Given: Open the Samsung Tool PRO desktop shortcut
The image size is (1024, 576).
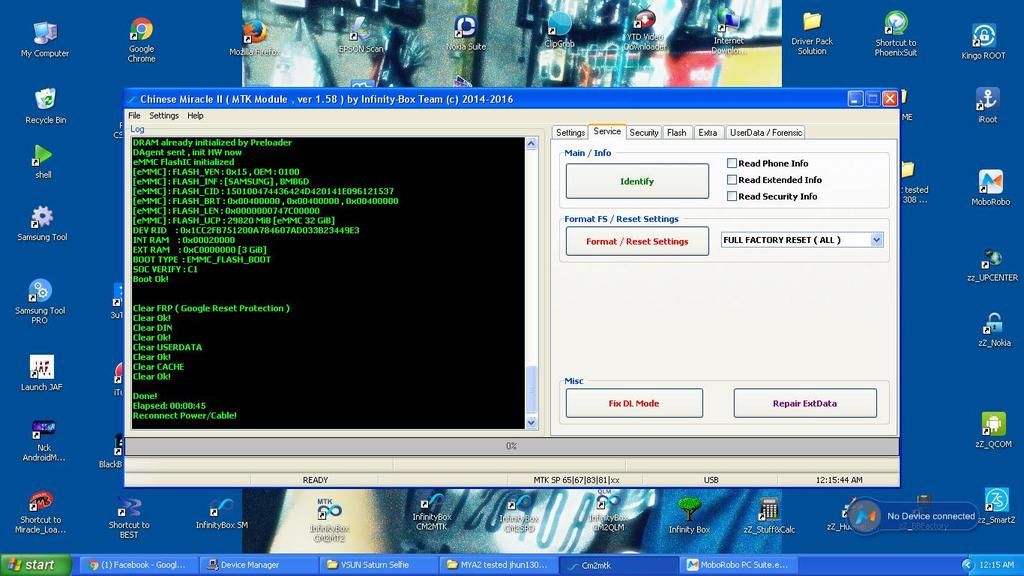Looking at the screenshot, I should pos(40,293).
